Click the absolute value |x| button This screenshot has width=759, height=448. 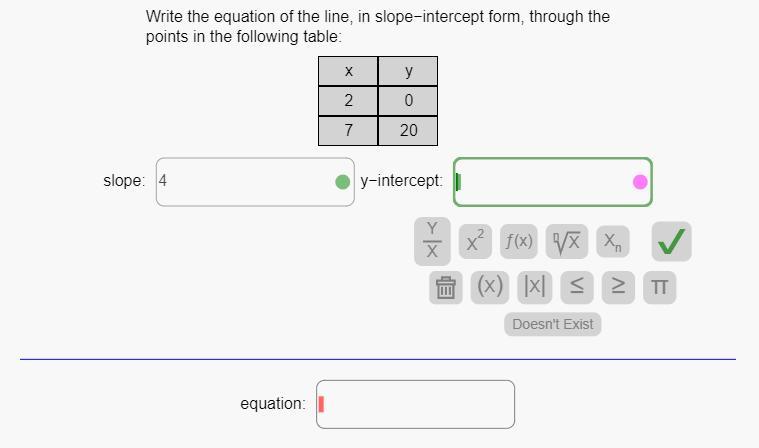534,287
